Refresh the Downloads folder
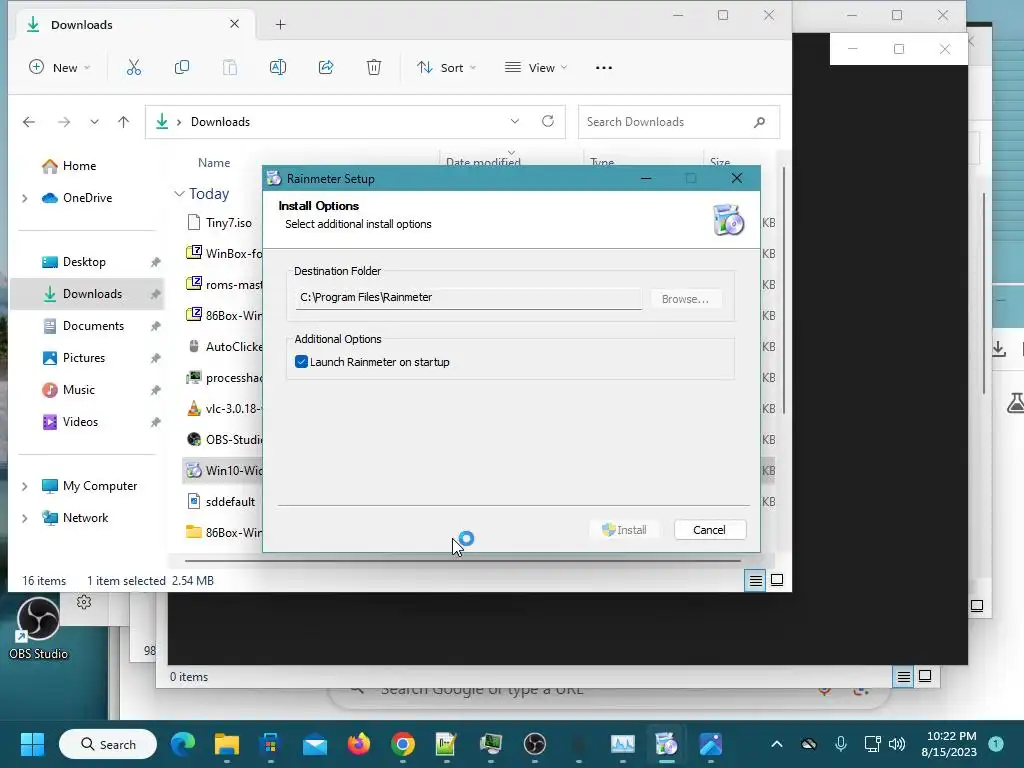This screenshot has width=1024, height=768. point(548,121)
